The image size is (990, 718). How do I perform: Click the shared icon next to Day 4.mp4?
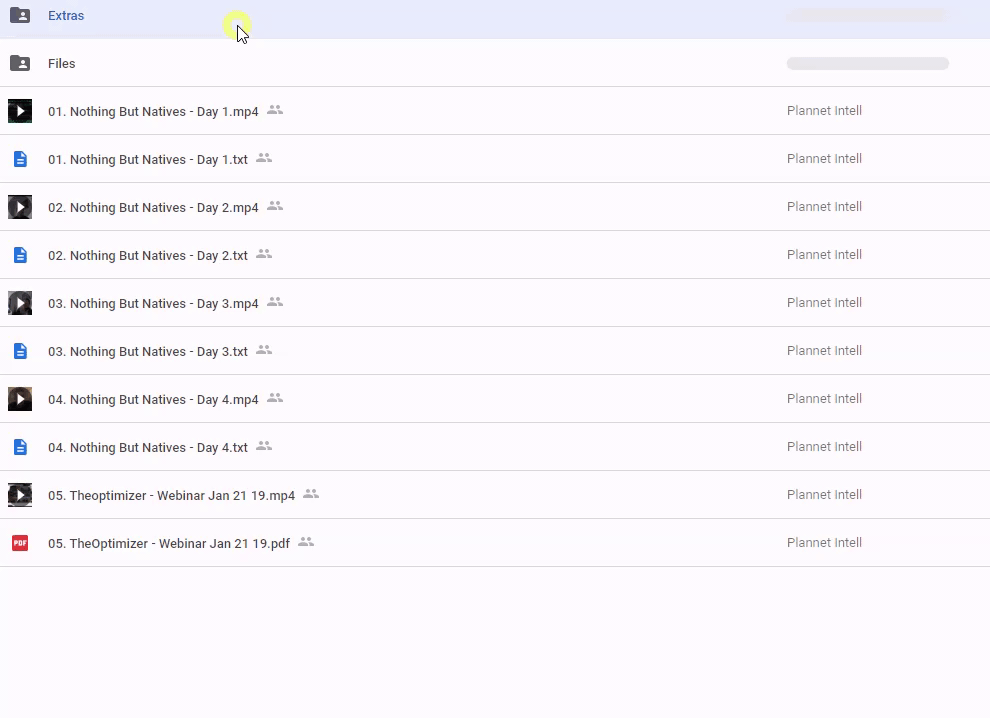(x=275, y=398)
